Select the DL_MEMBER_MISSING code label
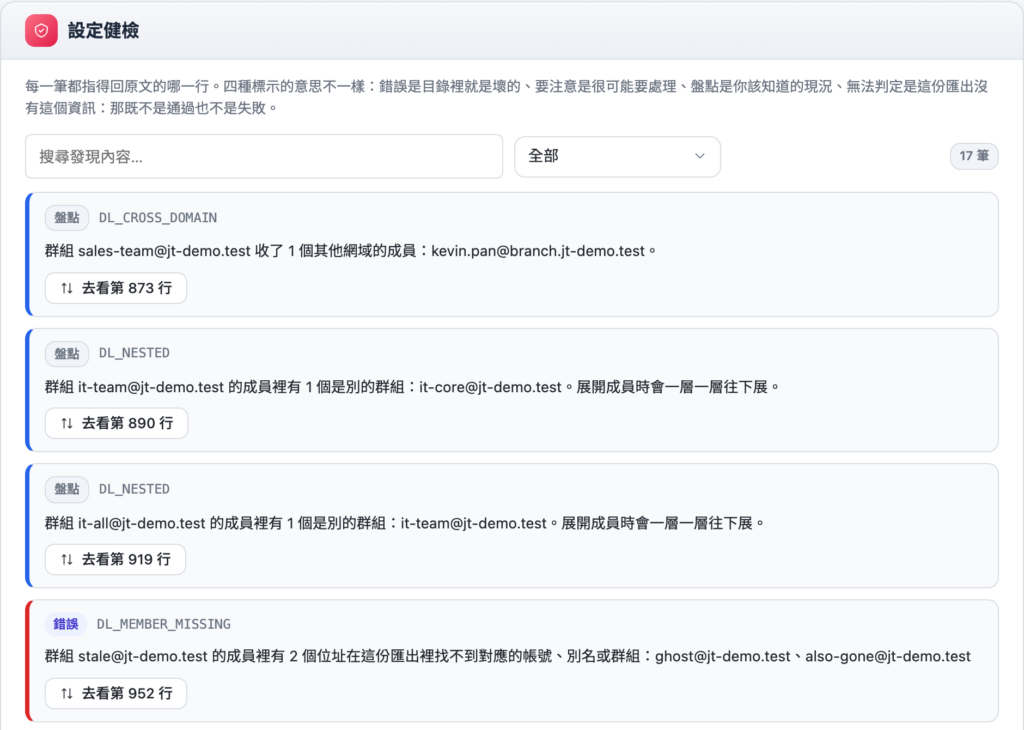 pos(163,624)
